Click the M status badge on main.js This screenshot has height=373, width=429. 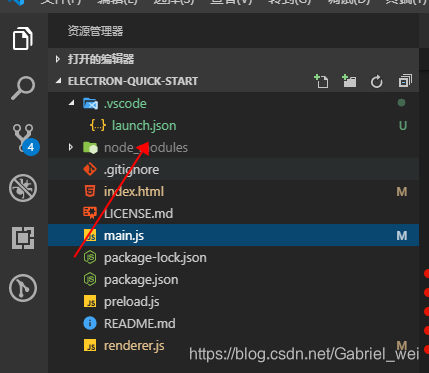(402, 236)
